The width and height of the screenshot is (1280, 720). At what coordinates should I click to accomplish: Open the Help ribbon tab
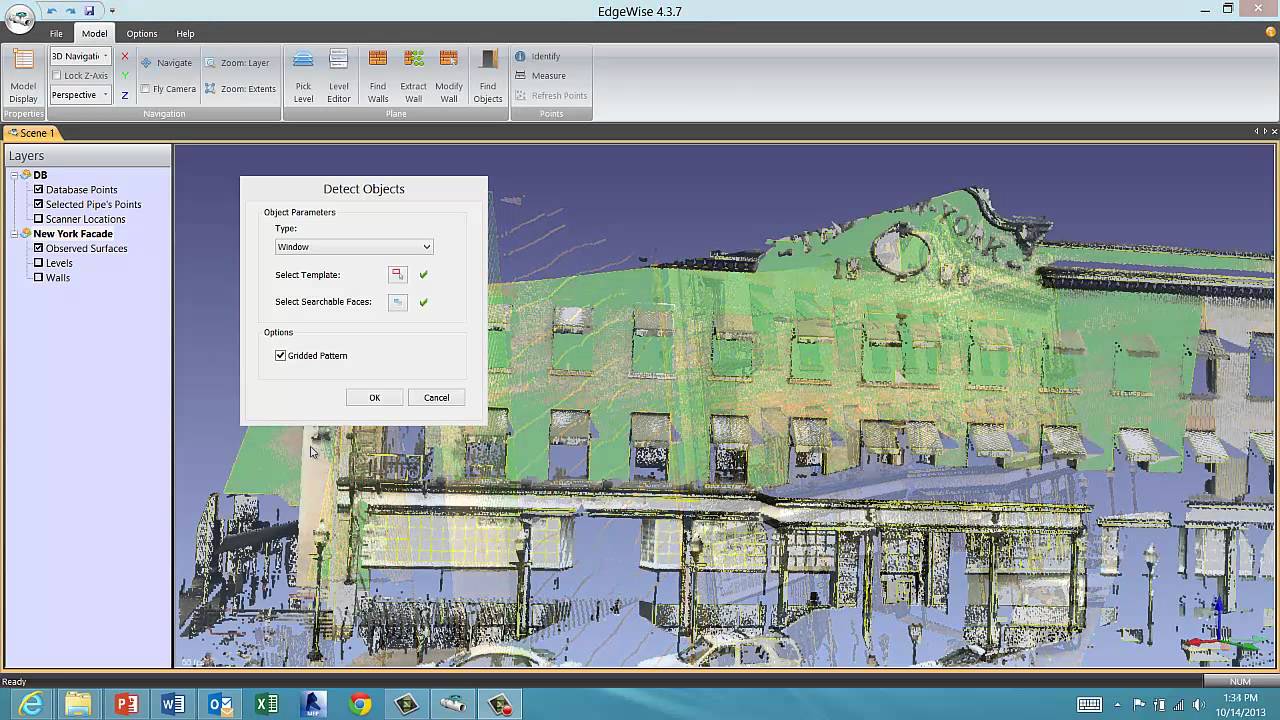(185, 33)
